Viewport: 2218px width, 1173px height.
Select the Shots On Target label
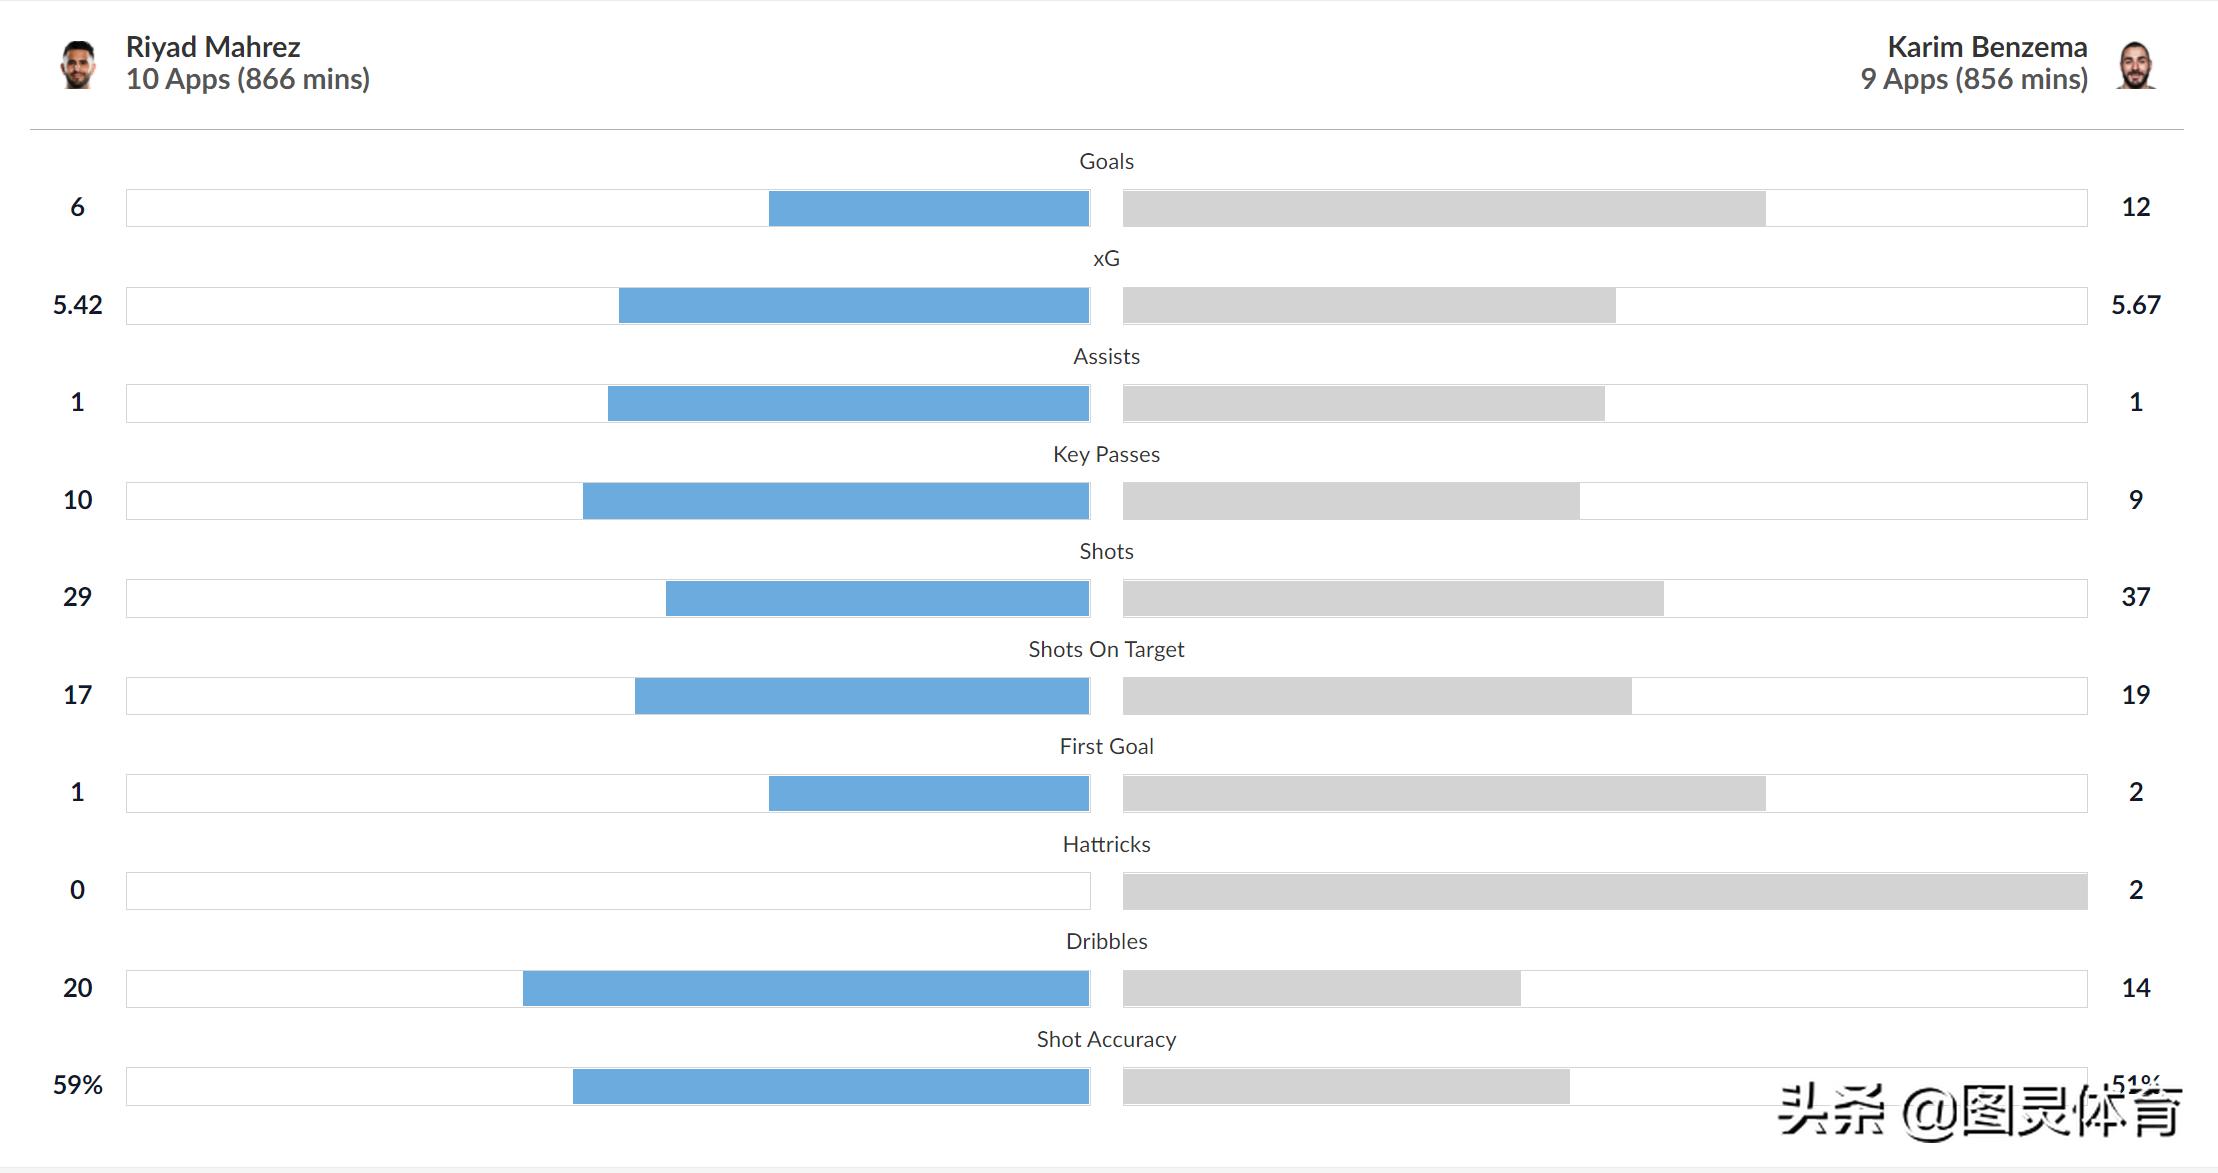1106,649
